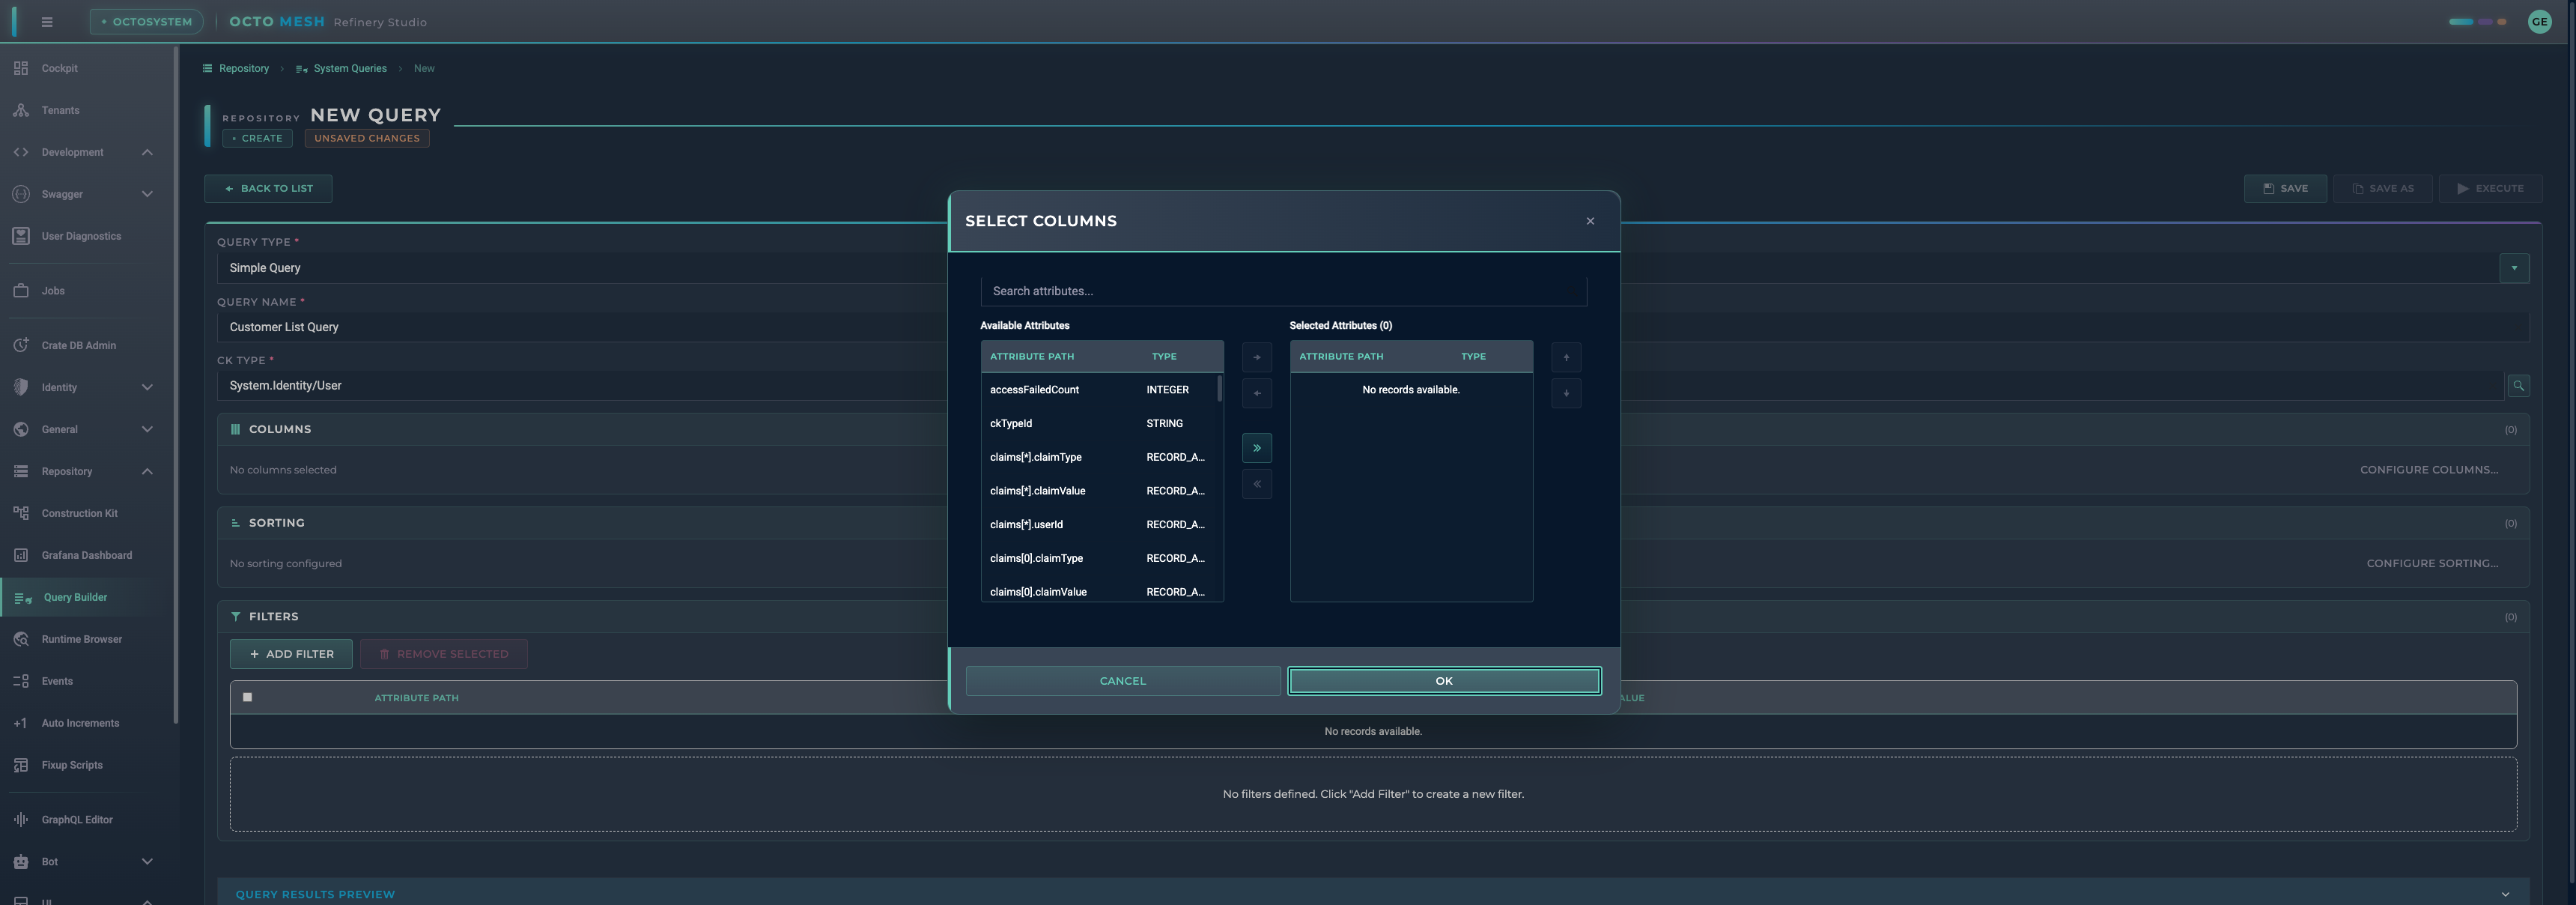Select Runtime Browser from the sidebar
2576x905 pixels.
click(81, 639)
